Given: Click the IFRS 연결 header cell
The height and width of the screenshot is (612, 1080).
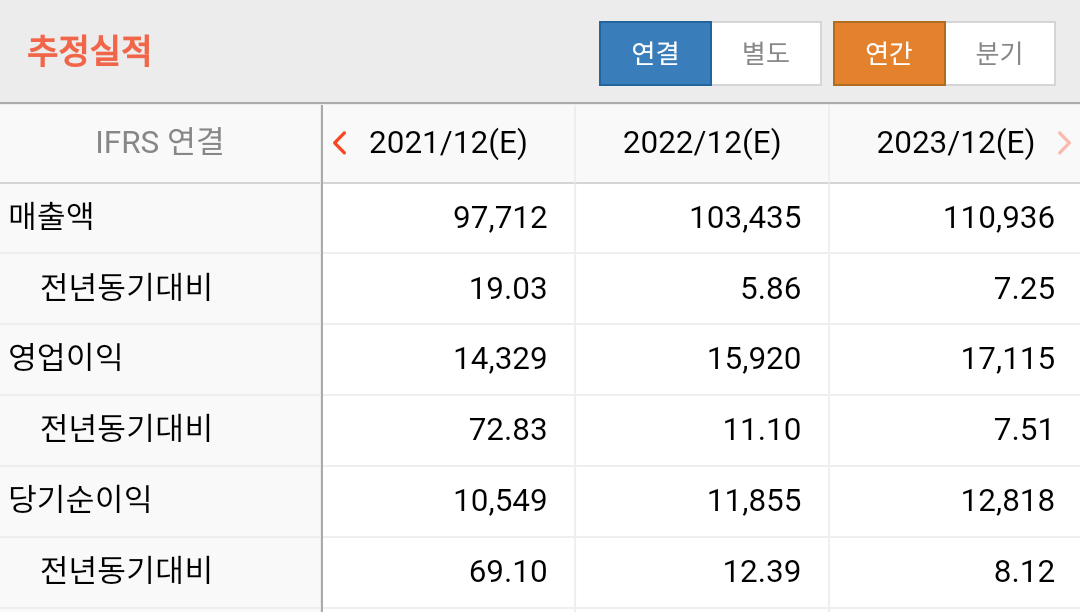Looking at the screenshot, I should tap(160, 143).
